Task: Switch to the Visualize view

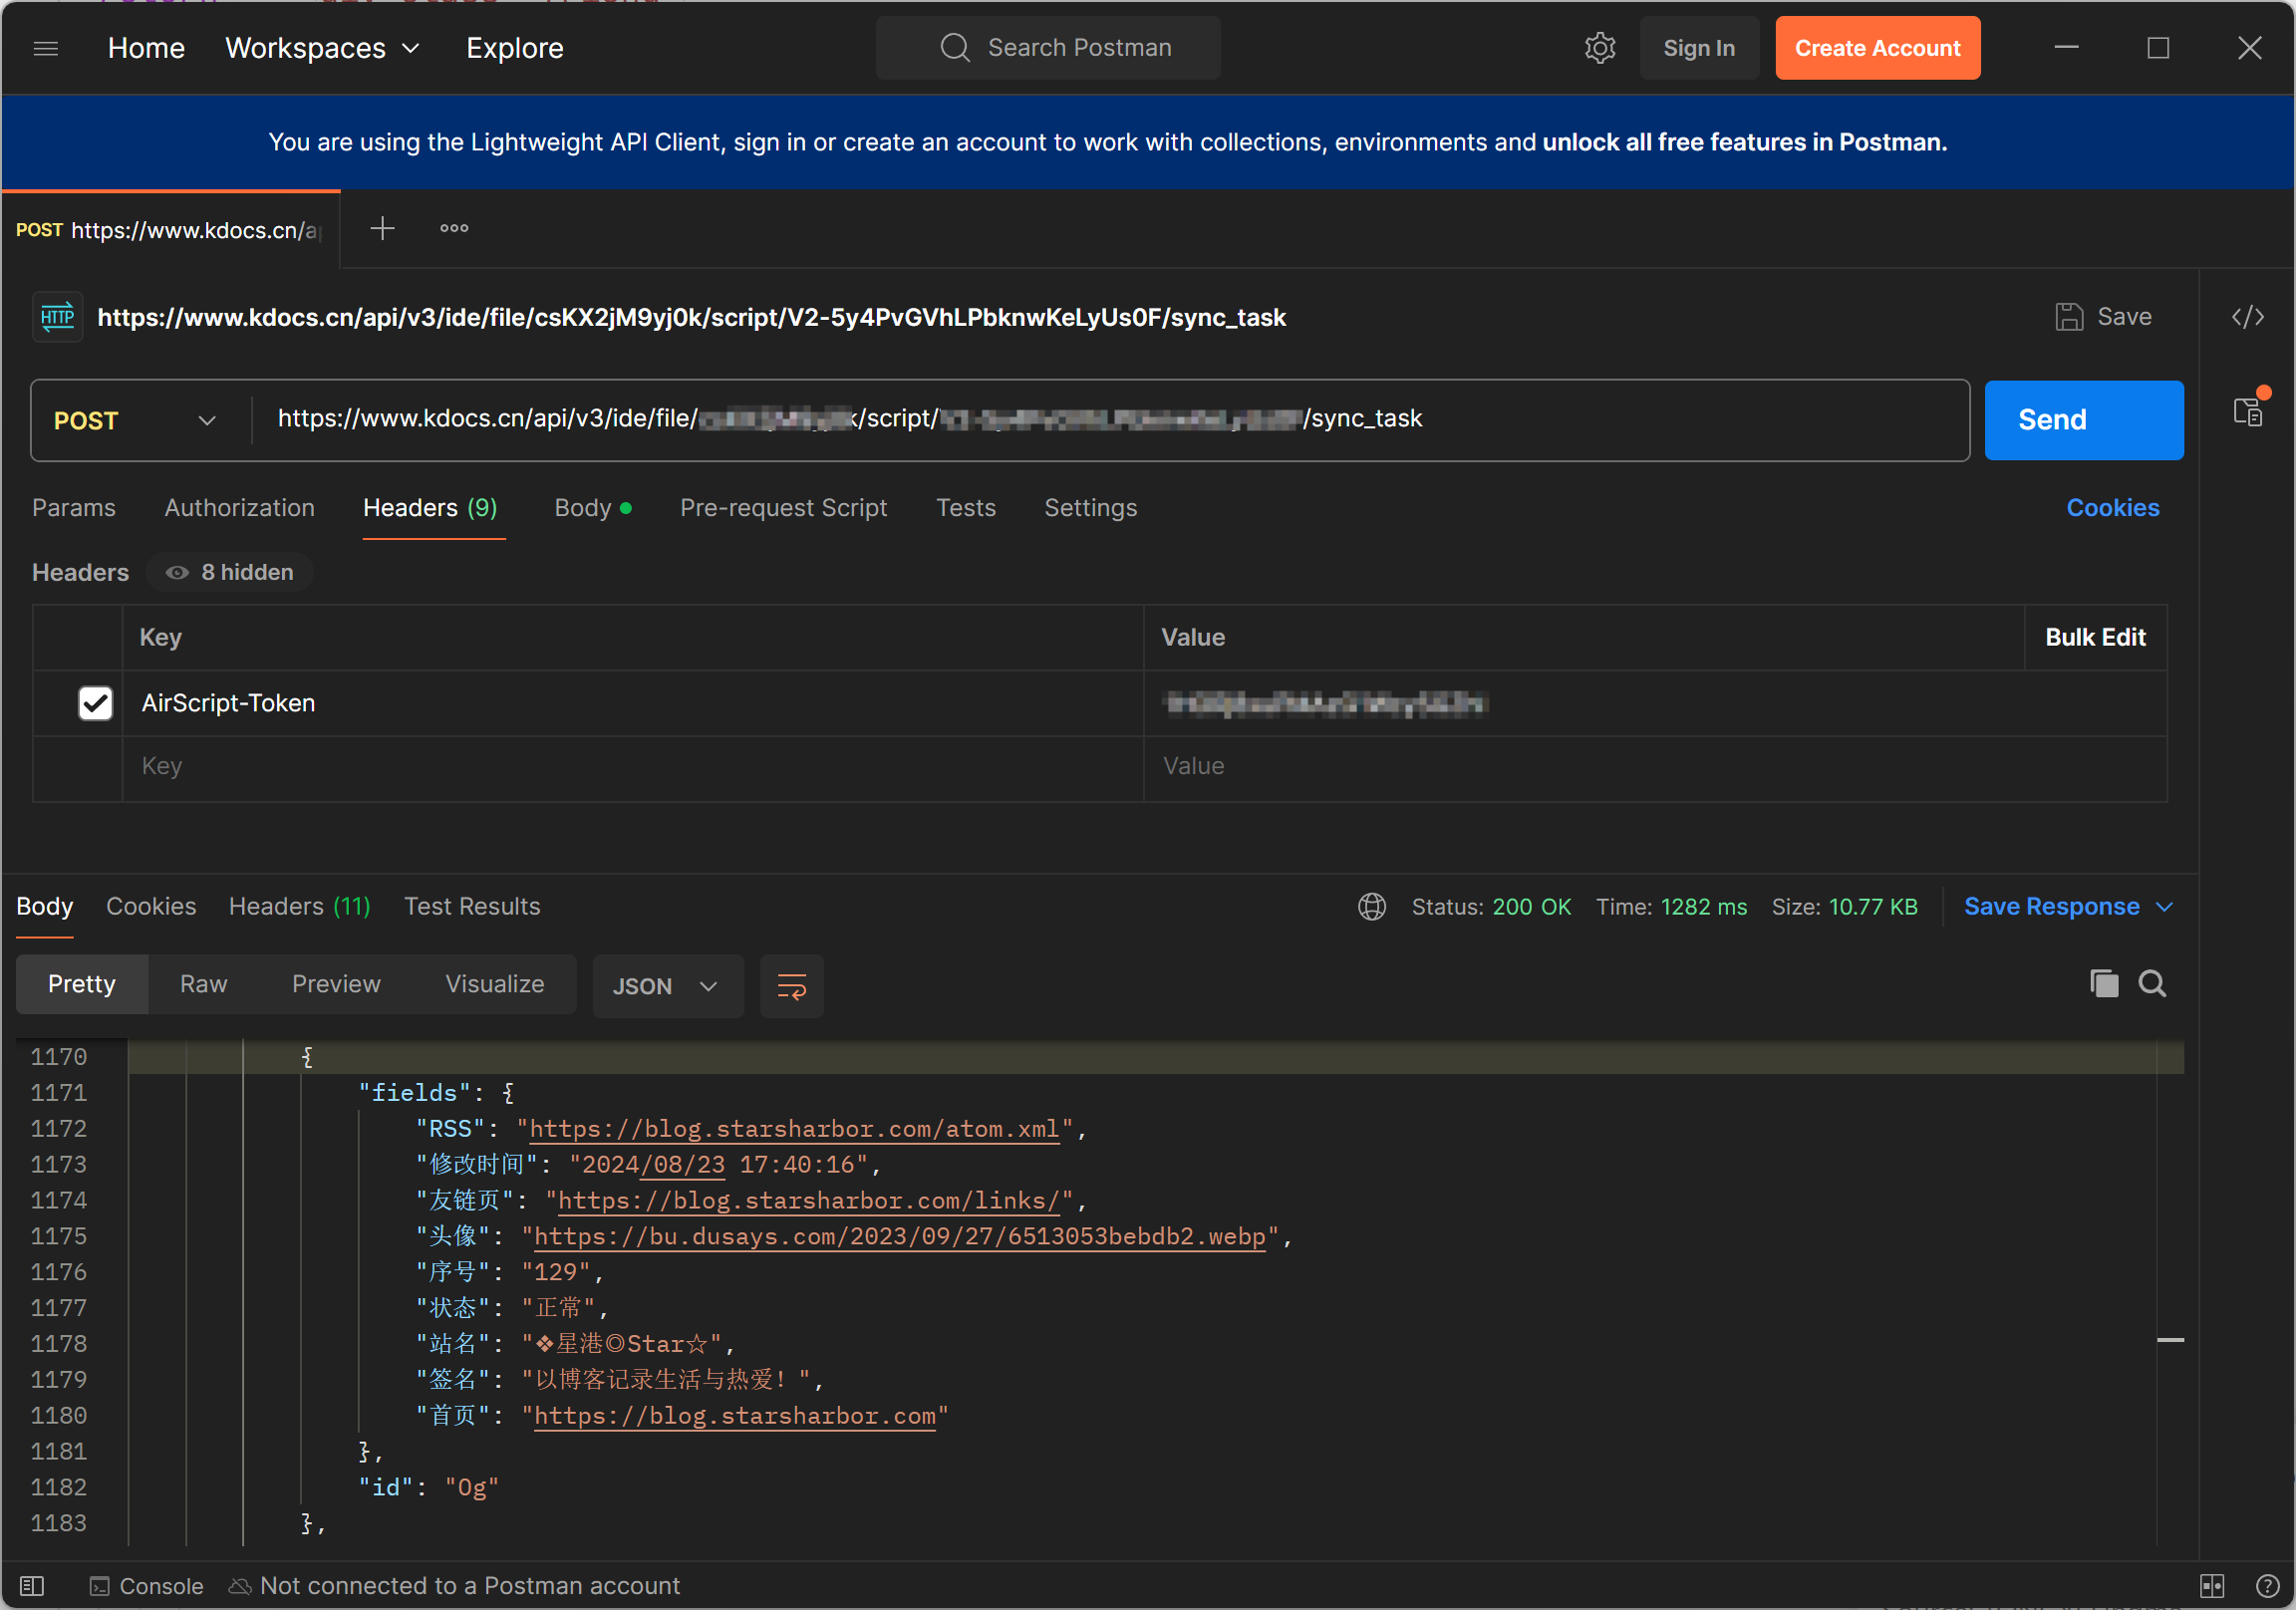Action: (x=495, y=984)
